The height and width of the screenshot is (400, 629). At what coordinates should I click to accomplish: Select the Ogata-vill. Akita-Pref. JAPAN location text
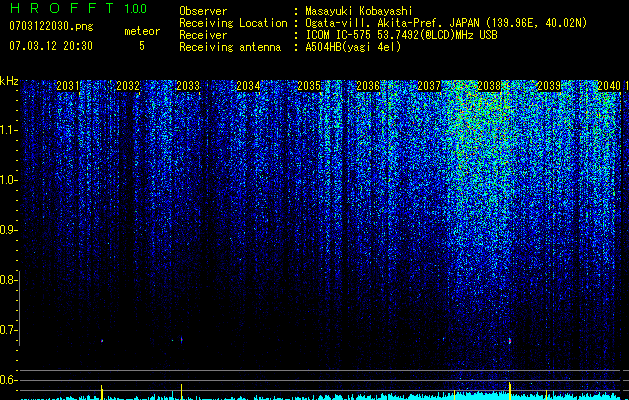click(x=446, y=23)
